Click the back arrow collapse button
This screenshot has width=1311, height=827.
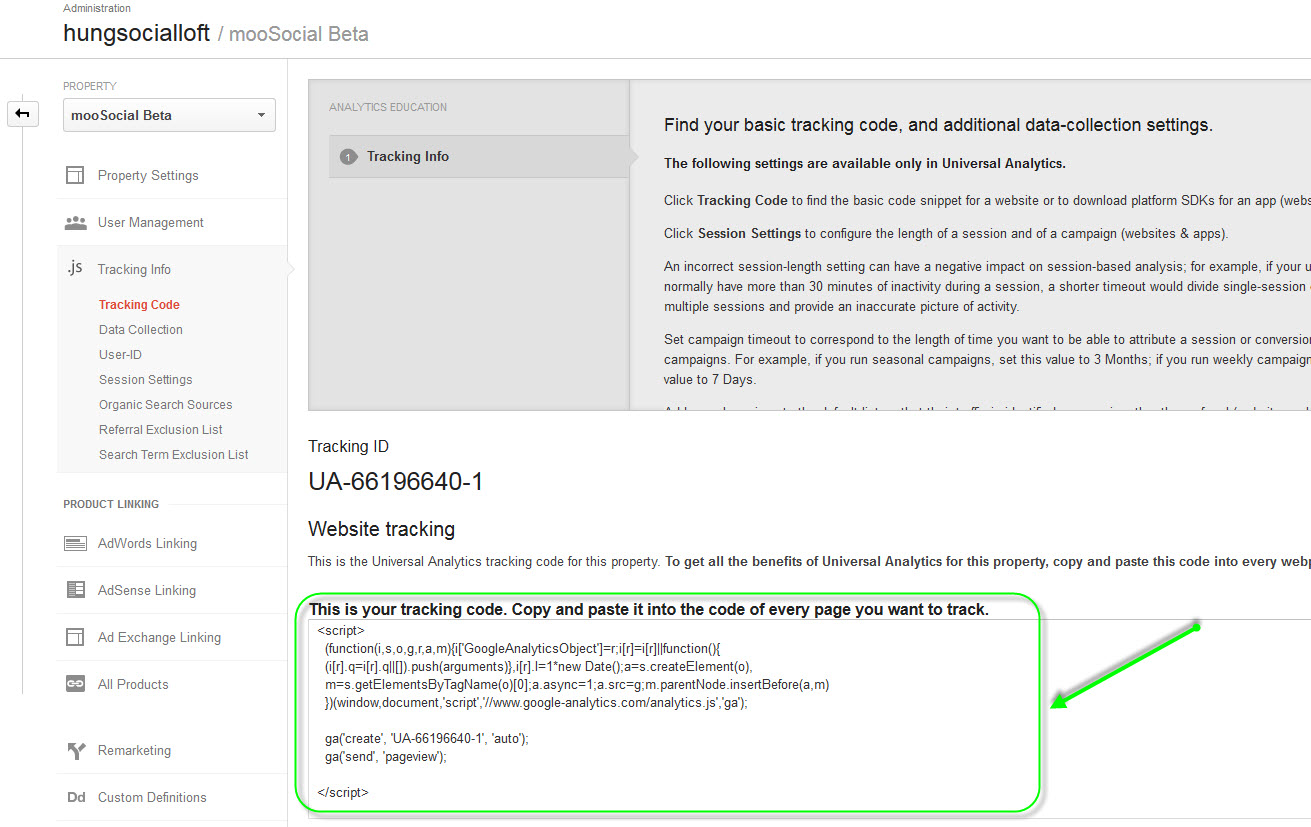(x=22, y=114)
